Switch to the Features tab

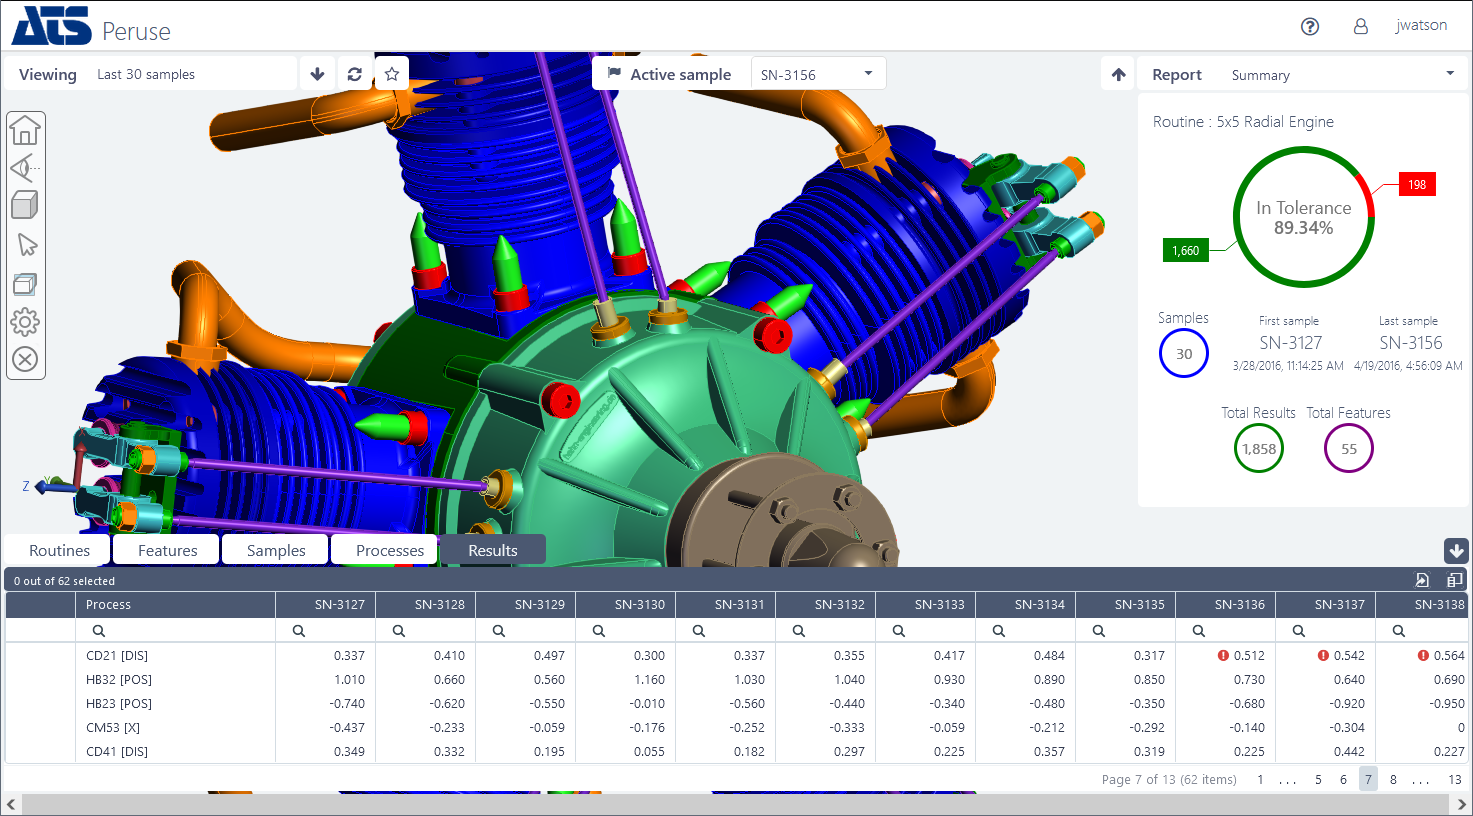(x=167, y=550)
